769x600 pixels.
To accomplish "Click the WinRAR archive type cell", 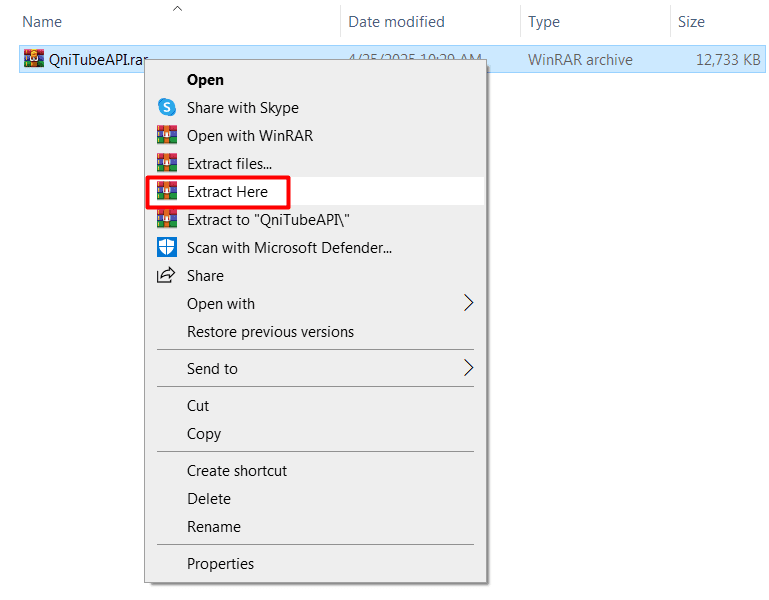I will 580,59.
